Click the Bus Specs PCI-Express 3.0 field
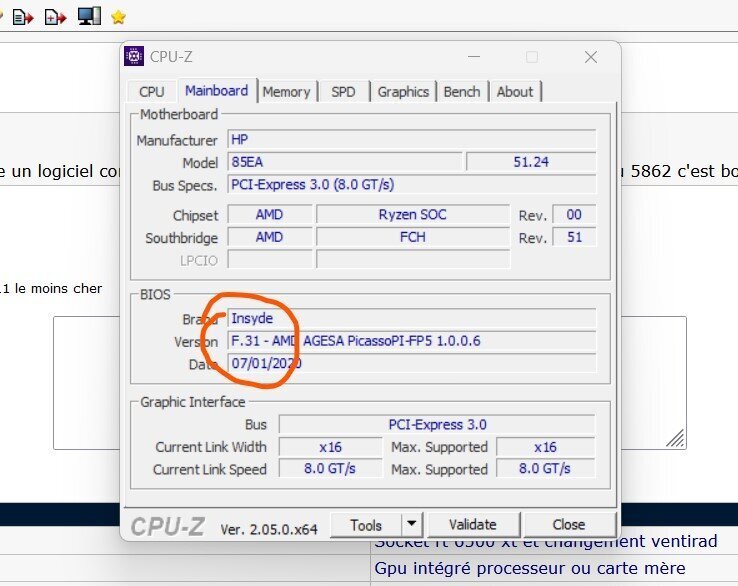 coord(412,184)
